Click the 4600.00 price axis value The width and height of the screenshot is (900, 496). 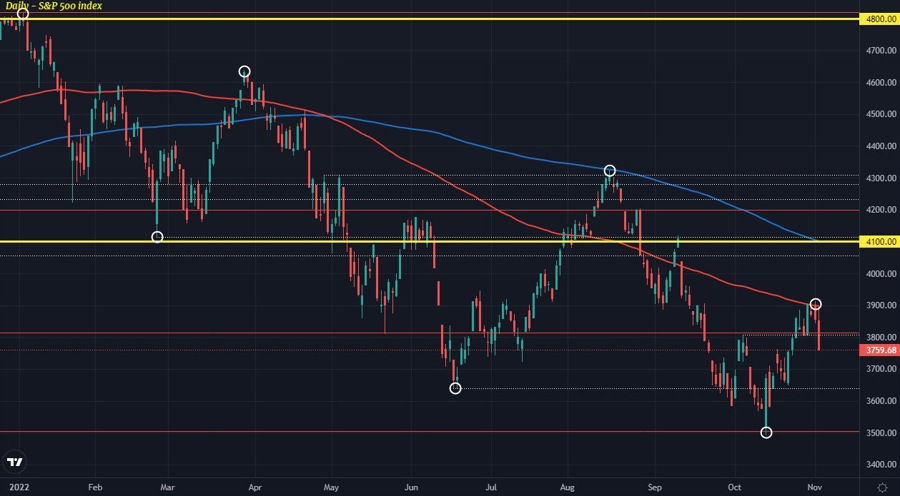881,83
